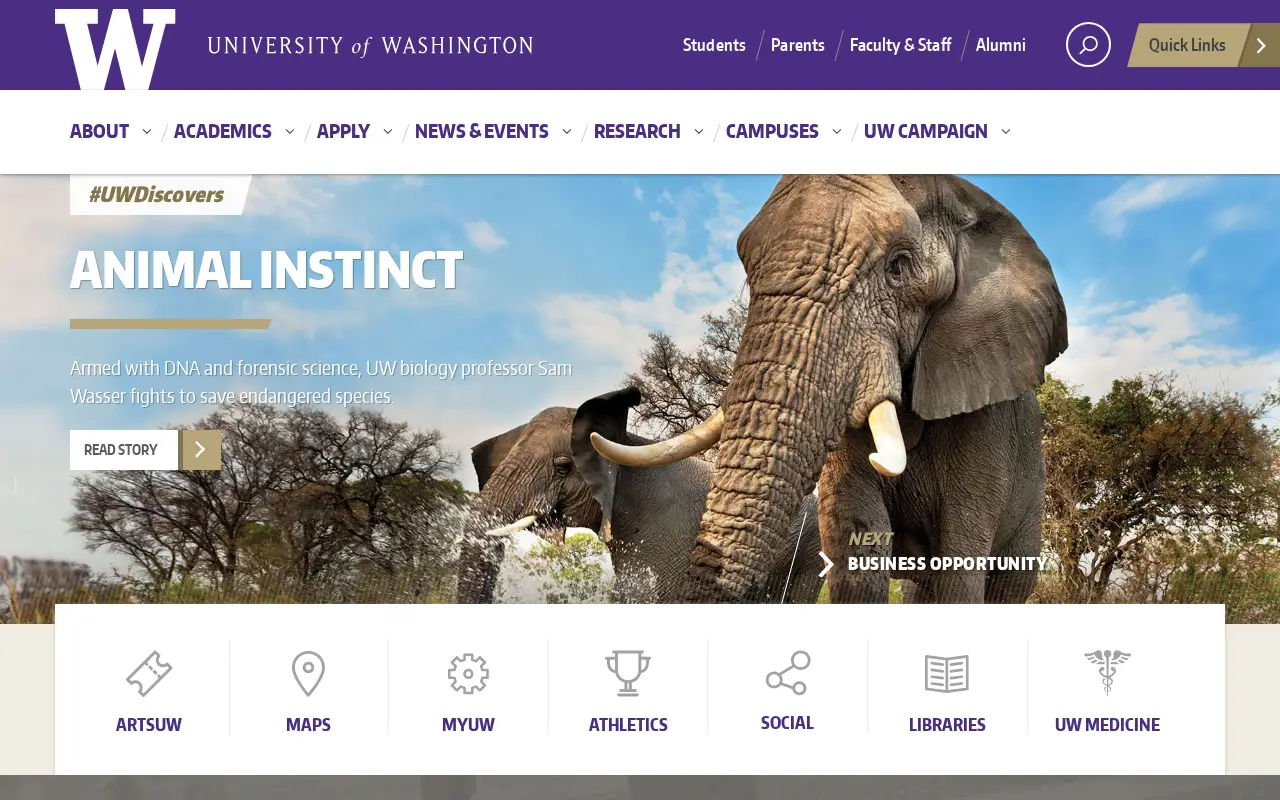The height and width of the screenshot is (800, 1280).
Task: Expand the About menu chevron
Action: 147,131
